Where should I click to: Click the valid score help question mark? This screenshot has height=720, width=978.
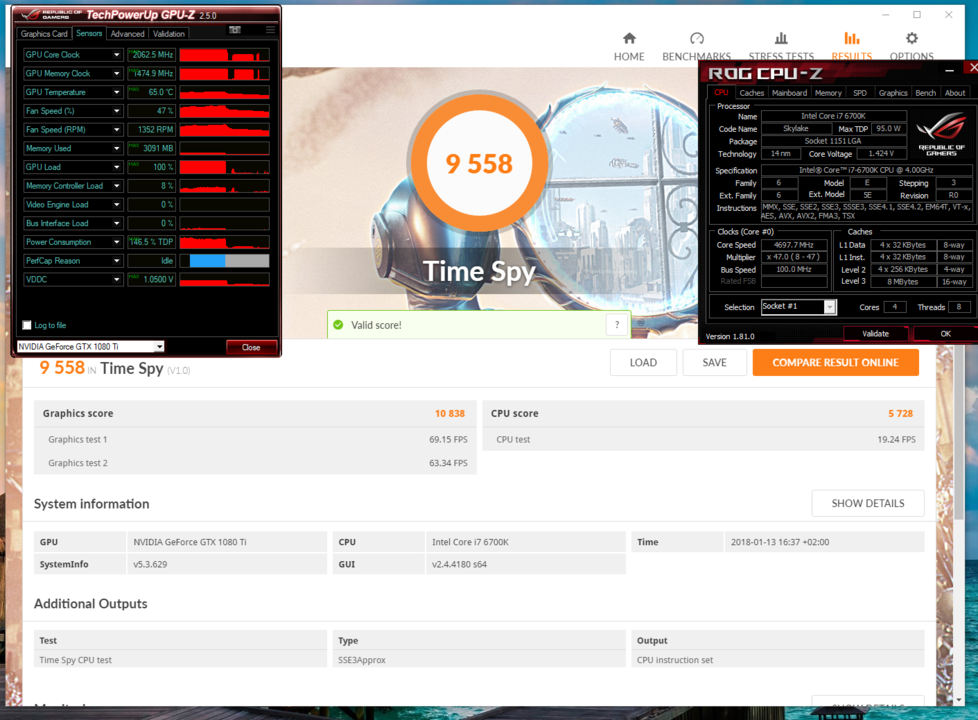(617, 324)
